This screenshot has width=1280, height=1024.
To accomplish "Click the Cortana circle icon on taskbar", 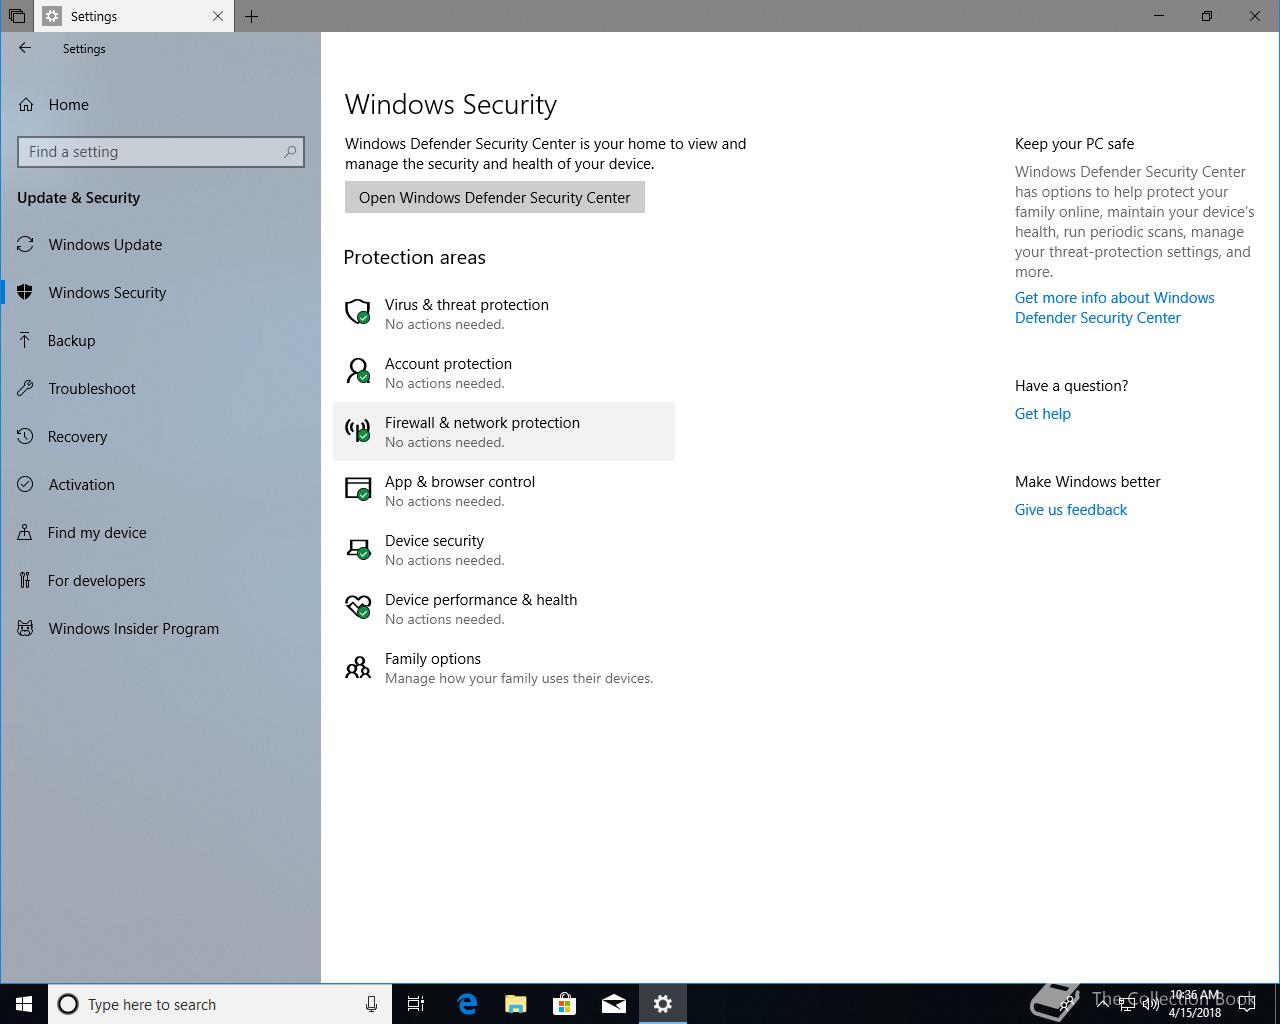I will [x=68, y=1004].
